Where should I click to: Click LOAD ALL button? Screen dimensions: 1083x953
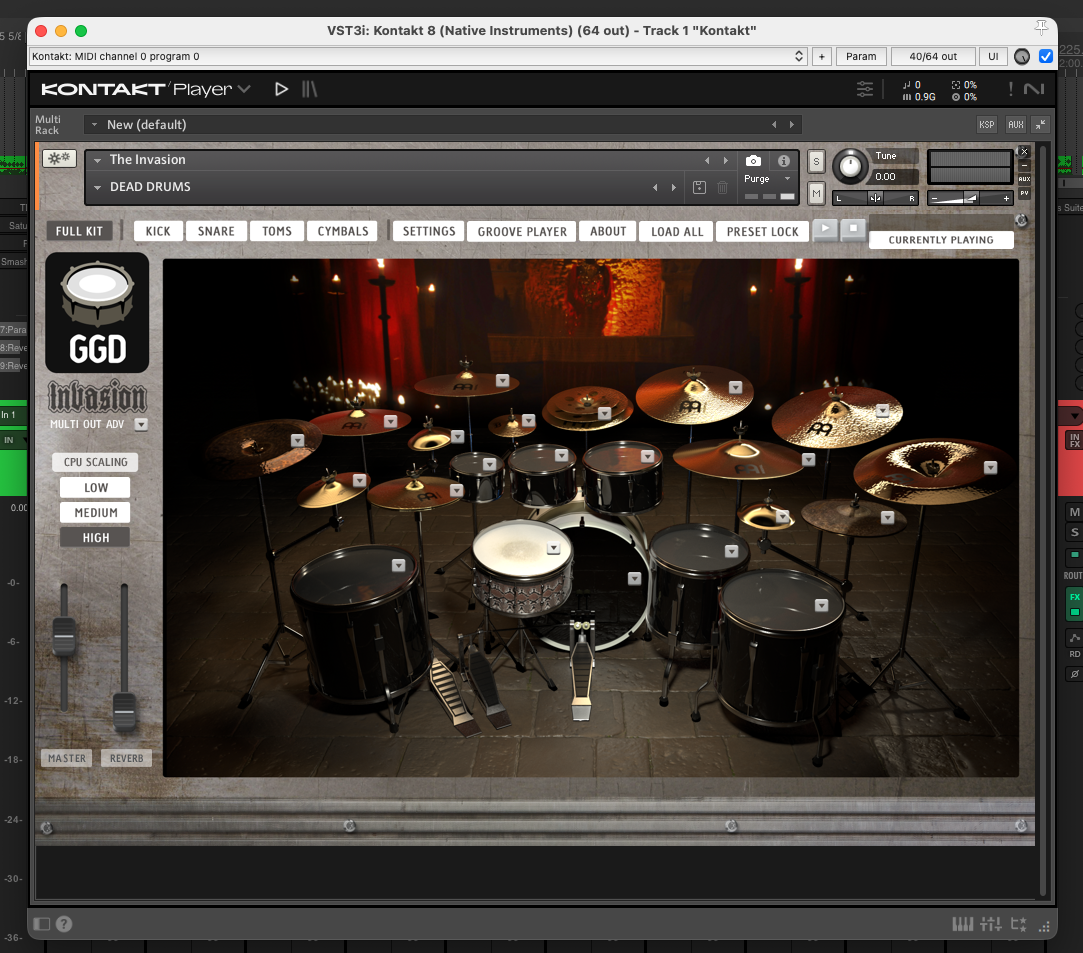677,231
